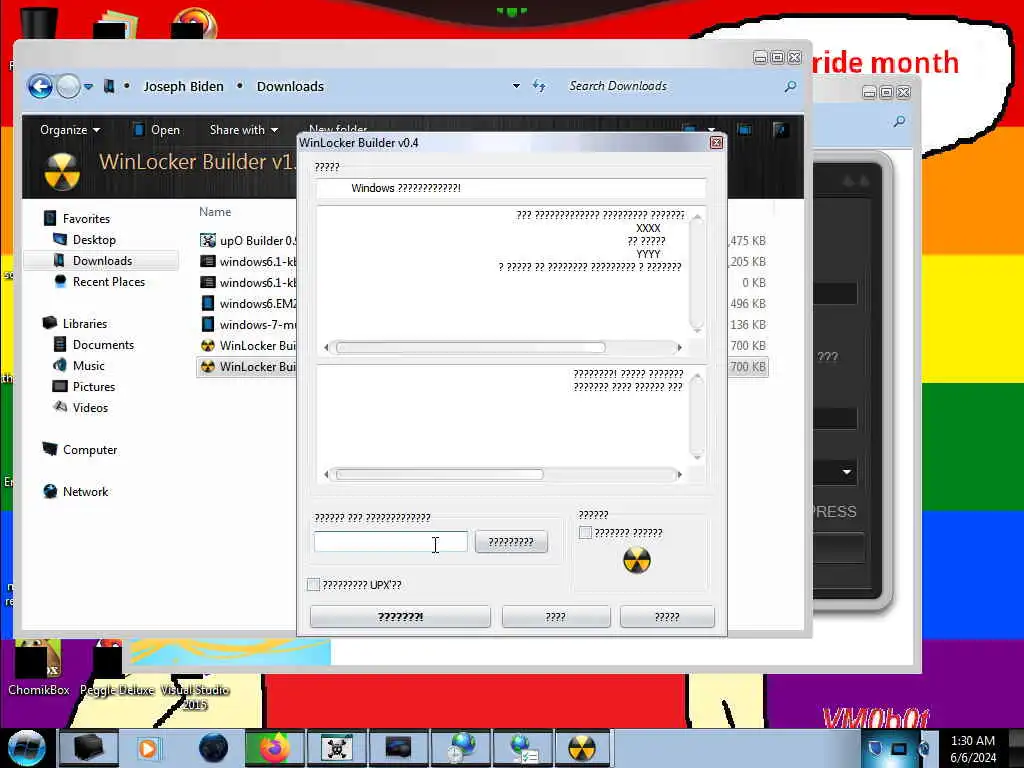Click radiation WinLocker taskbar icon

582,748
